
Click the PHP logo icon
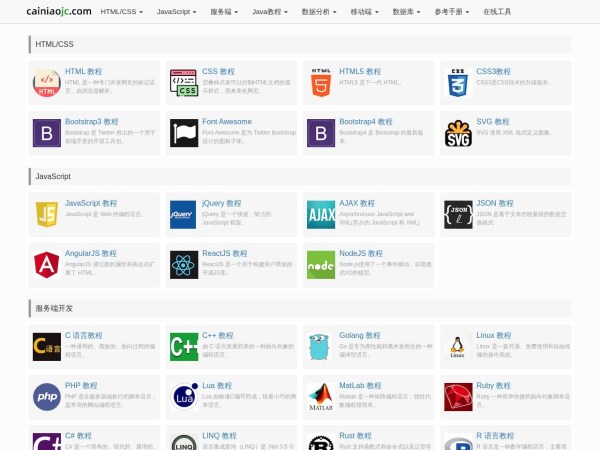click(46, 396)
